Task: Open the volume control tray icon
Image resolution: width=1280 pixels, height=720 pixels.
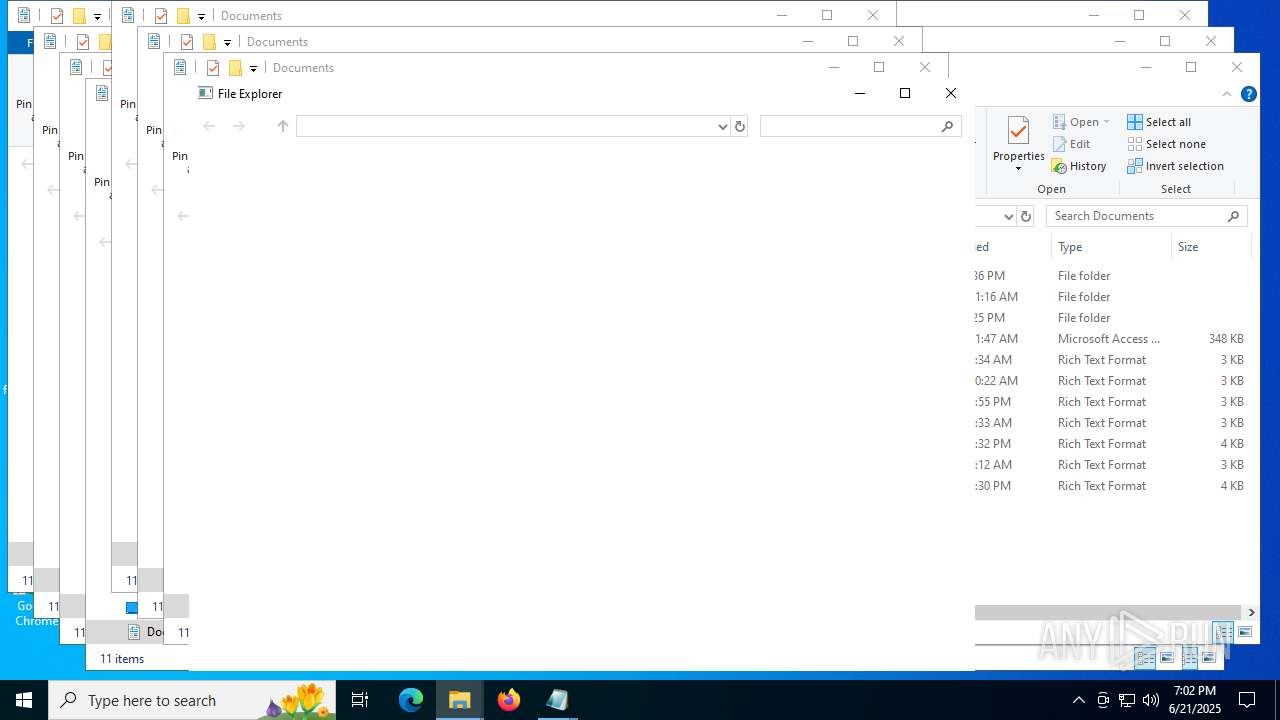Action: tap(1151, 700)
